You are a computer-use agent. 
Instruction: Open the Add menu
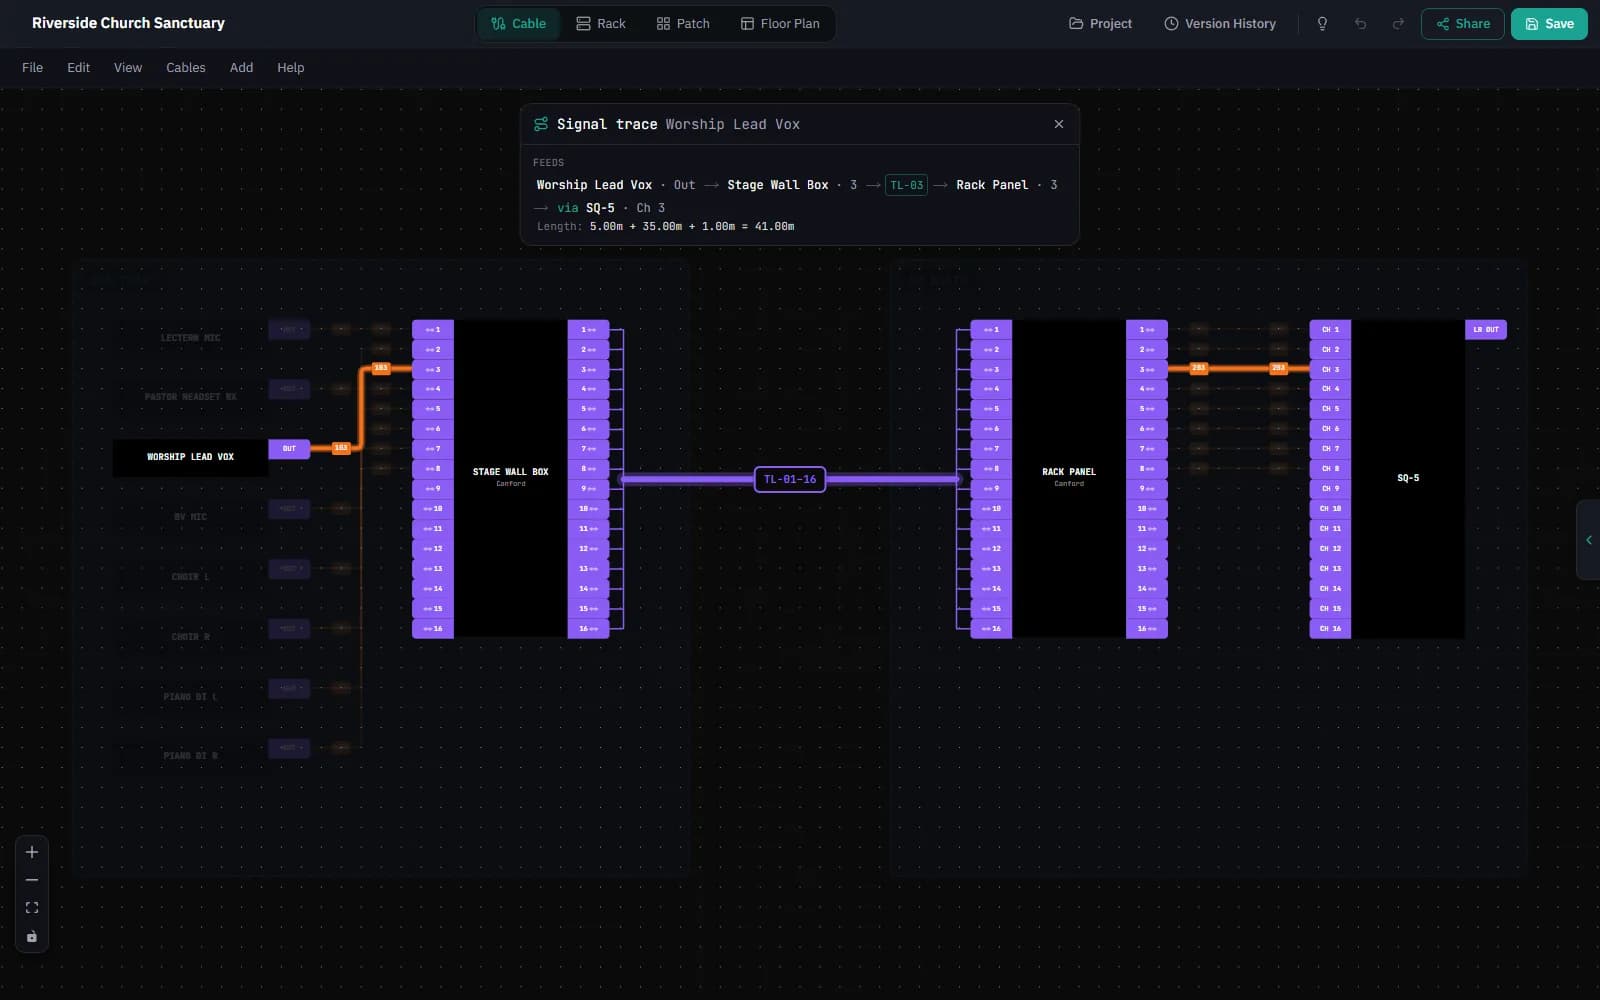click(241, 68)
